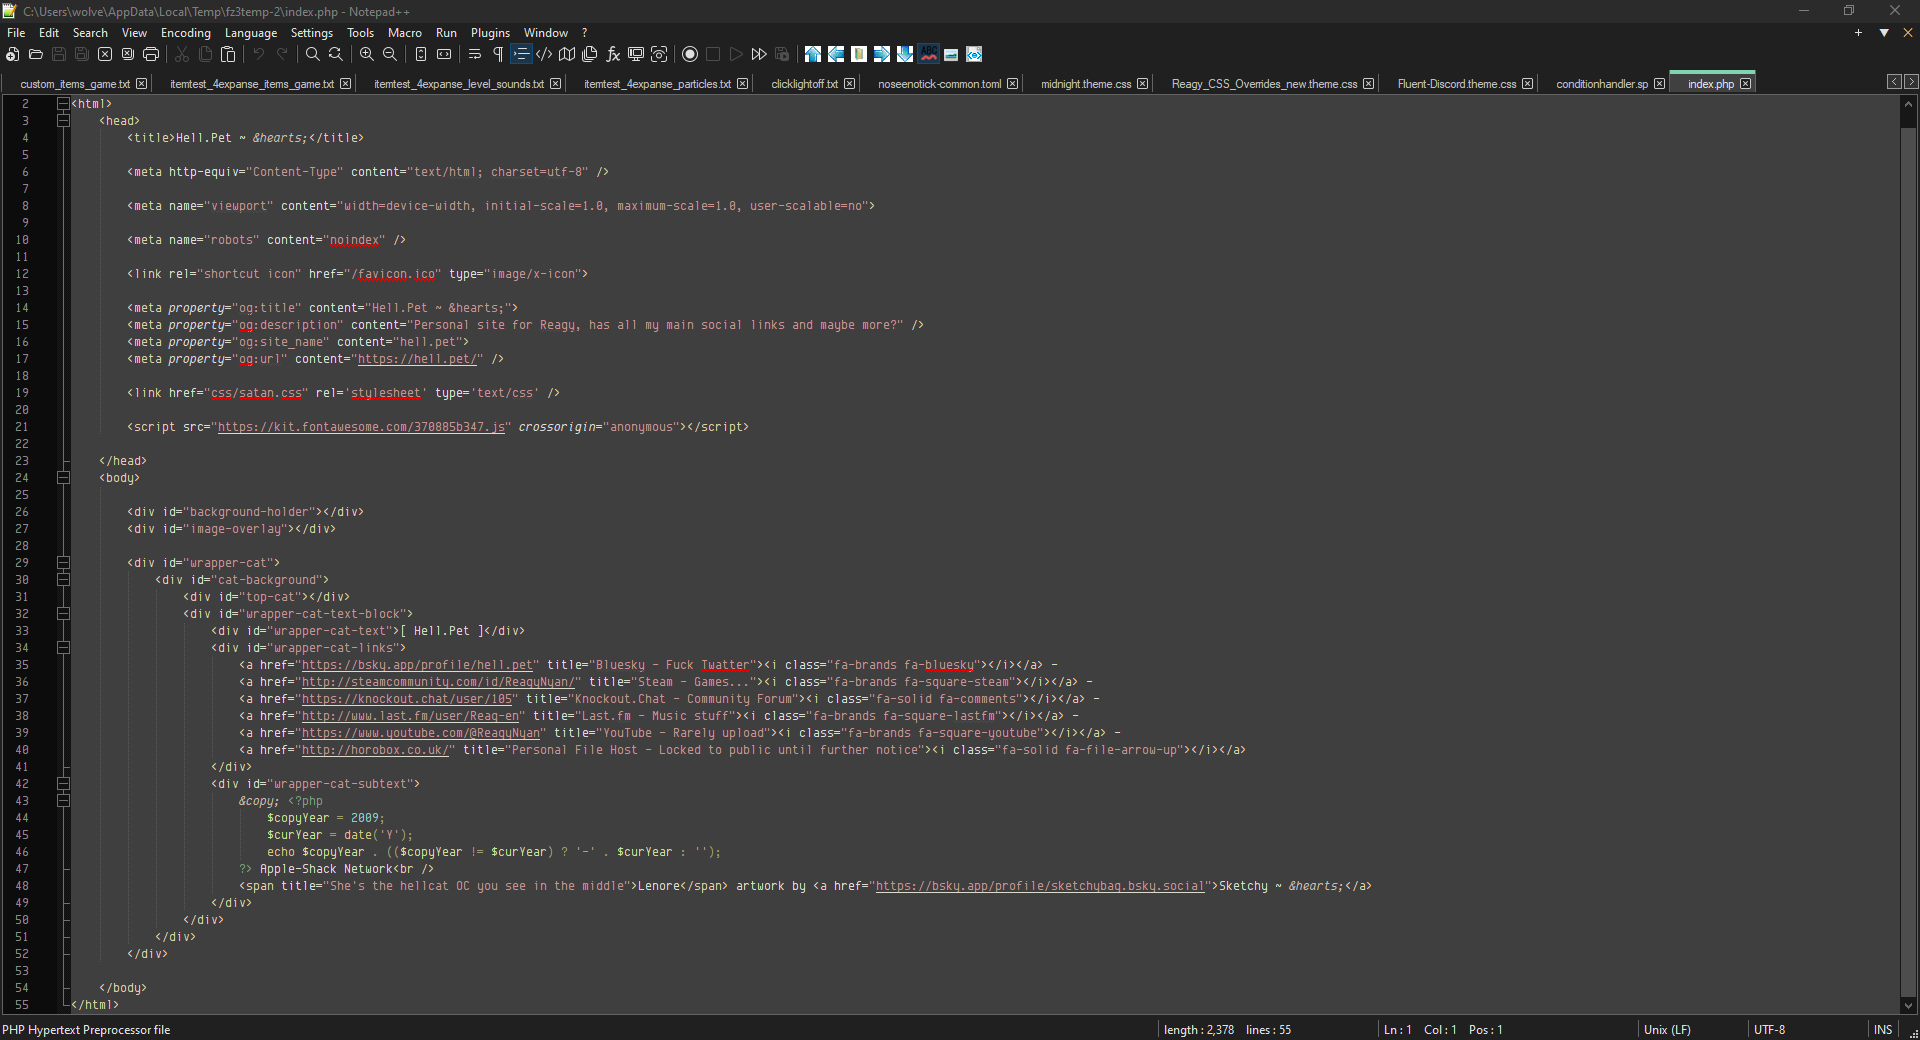Screen dimensions: 1920x1040
Task: Click the horobox.co.uk URL in code
Action: pyautogui.click(x=375, y=750)
